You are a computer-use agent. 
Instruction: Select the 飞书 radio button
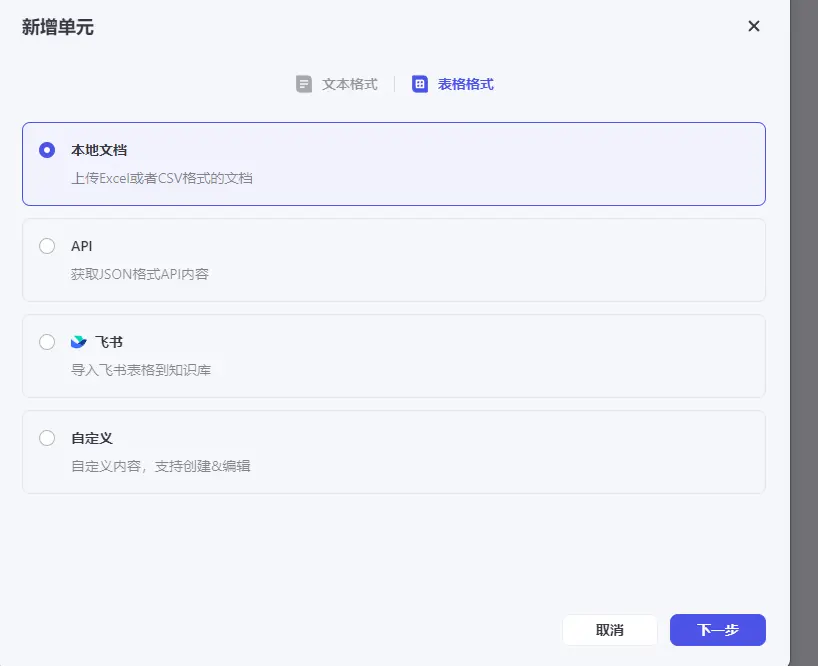tap(47, 342)
